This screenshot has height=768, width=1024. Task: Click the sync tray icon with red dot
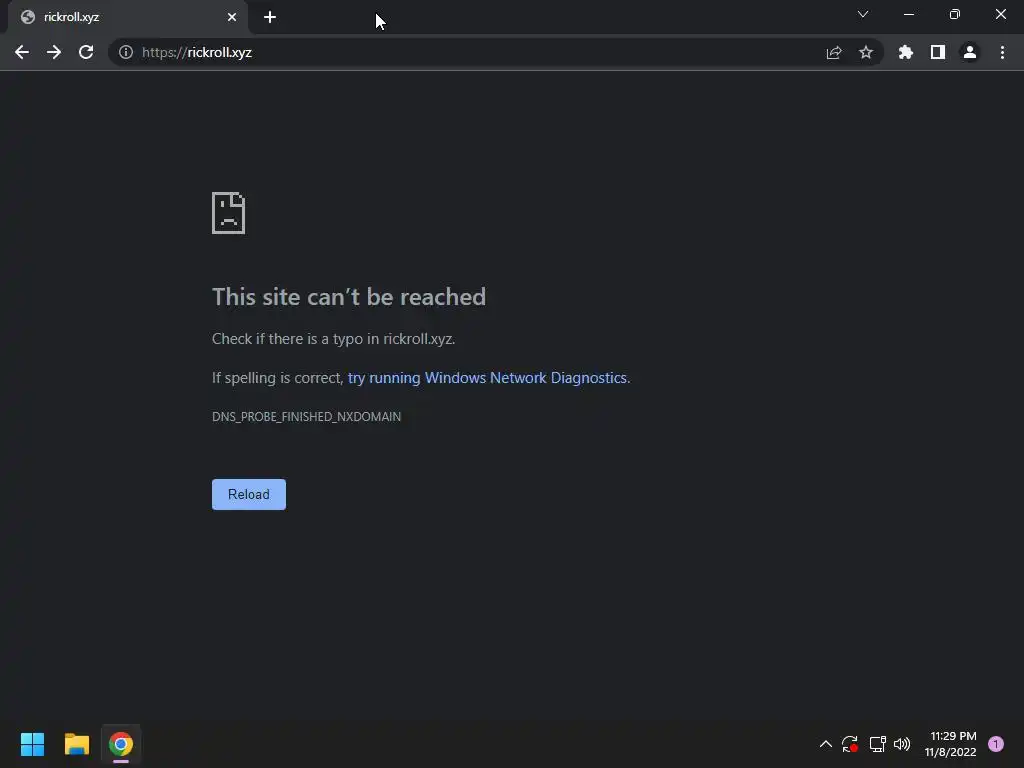pyautogui.click(x=850, y=744)
